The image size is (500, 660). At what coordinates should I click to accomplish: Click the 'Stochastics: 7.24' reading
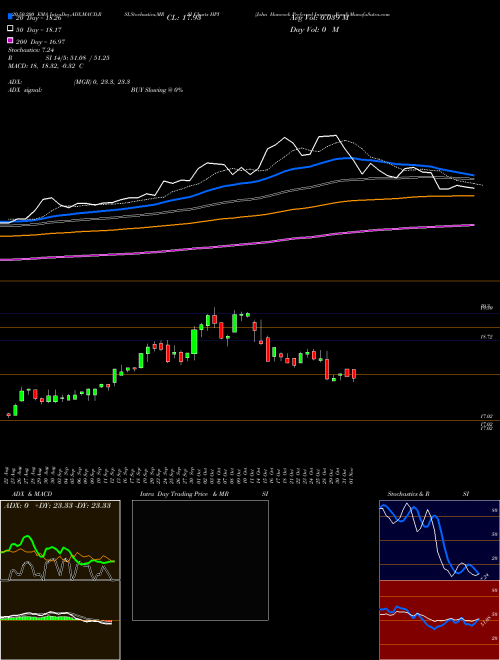coord(31,50)
